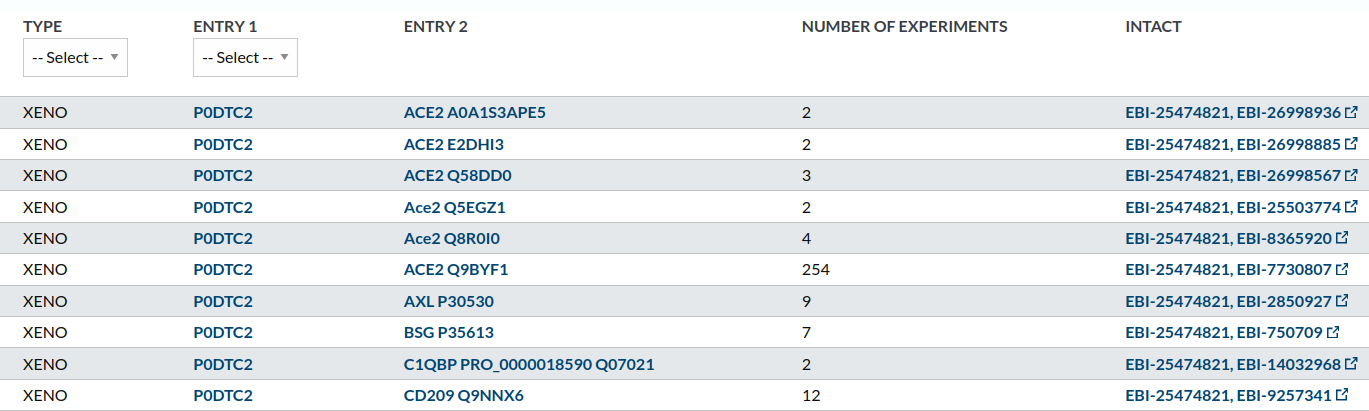Open the TYPE filter dropdown
The image size is (1369, 411).
coord(75,58)
